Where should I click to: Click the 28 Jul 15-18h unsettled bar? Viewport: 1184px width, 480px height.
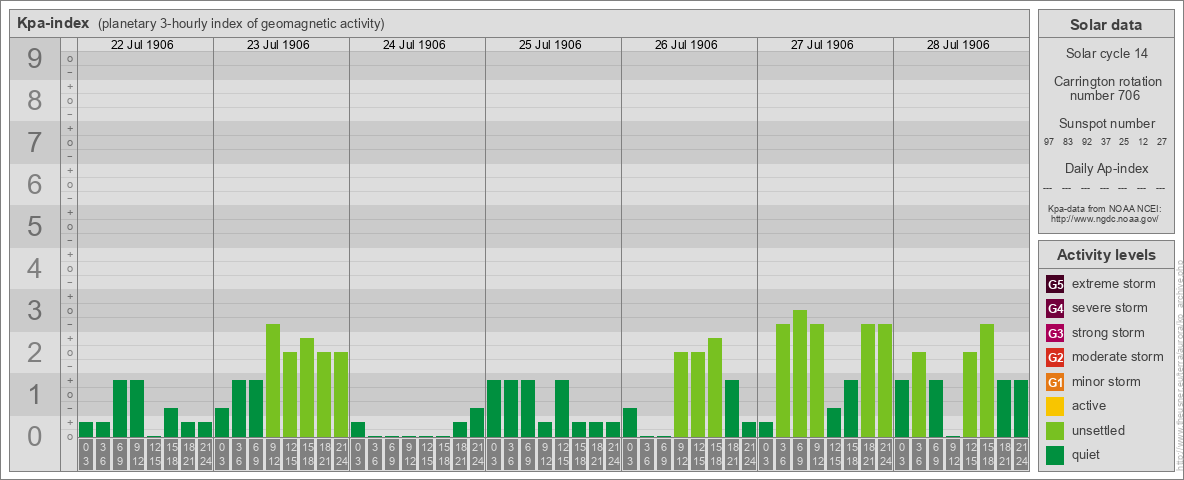pos(986,380)
